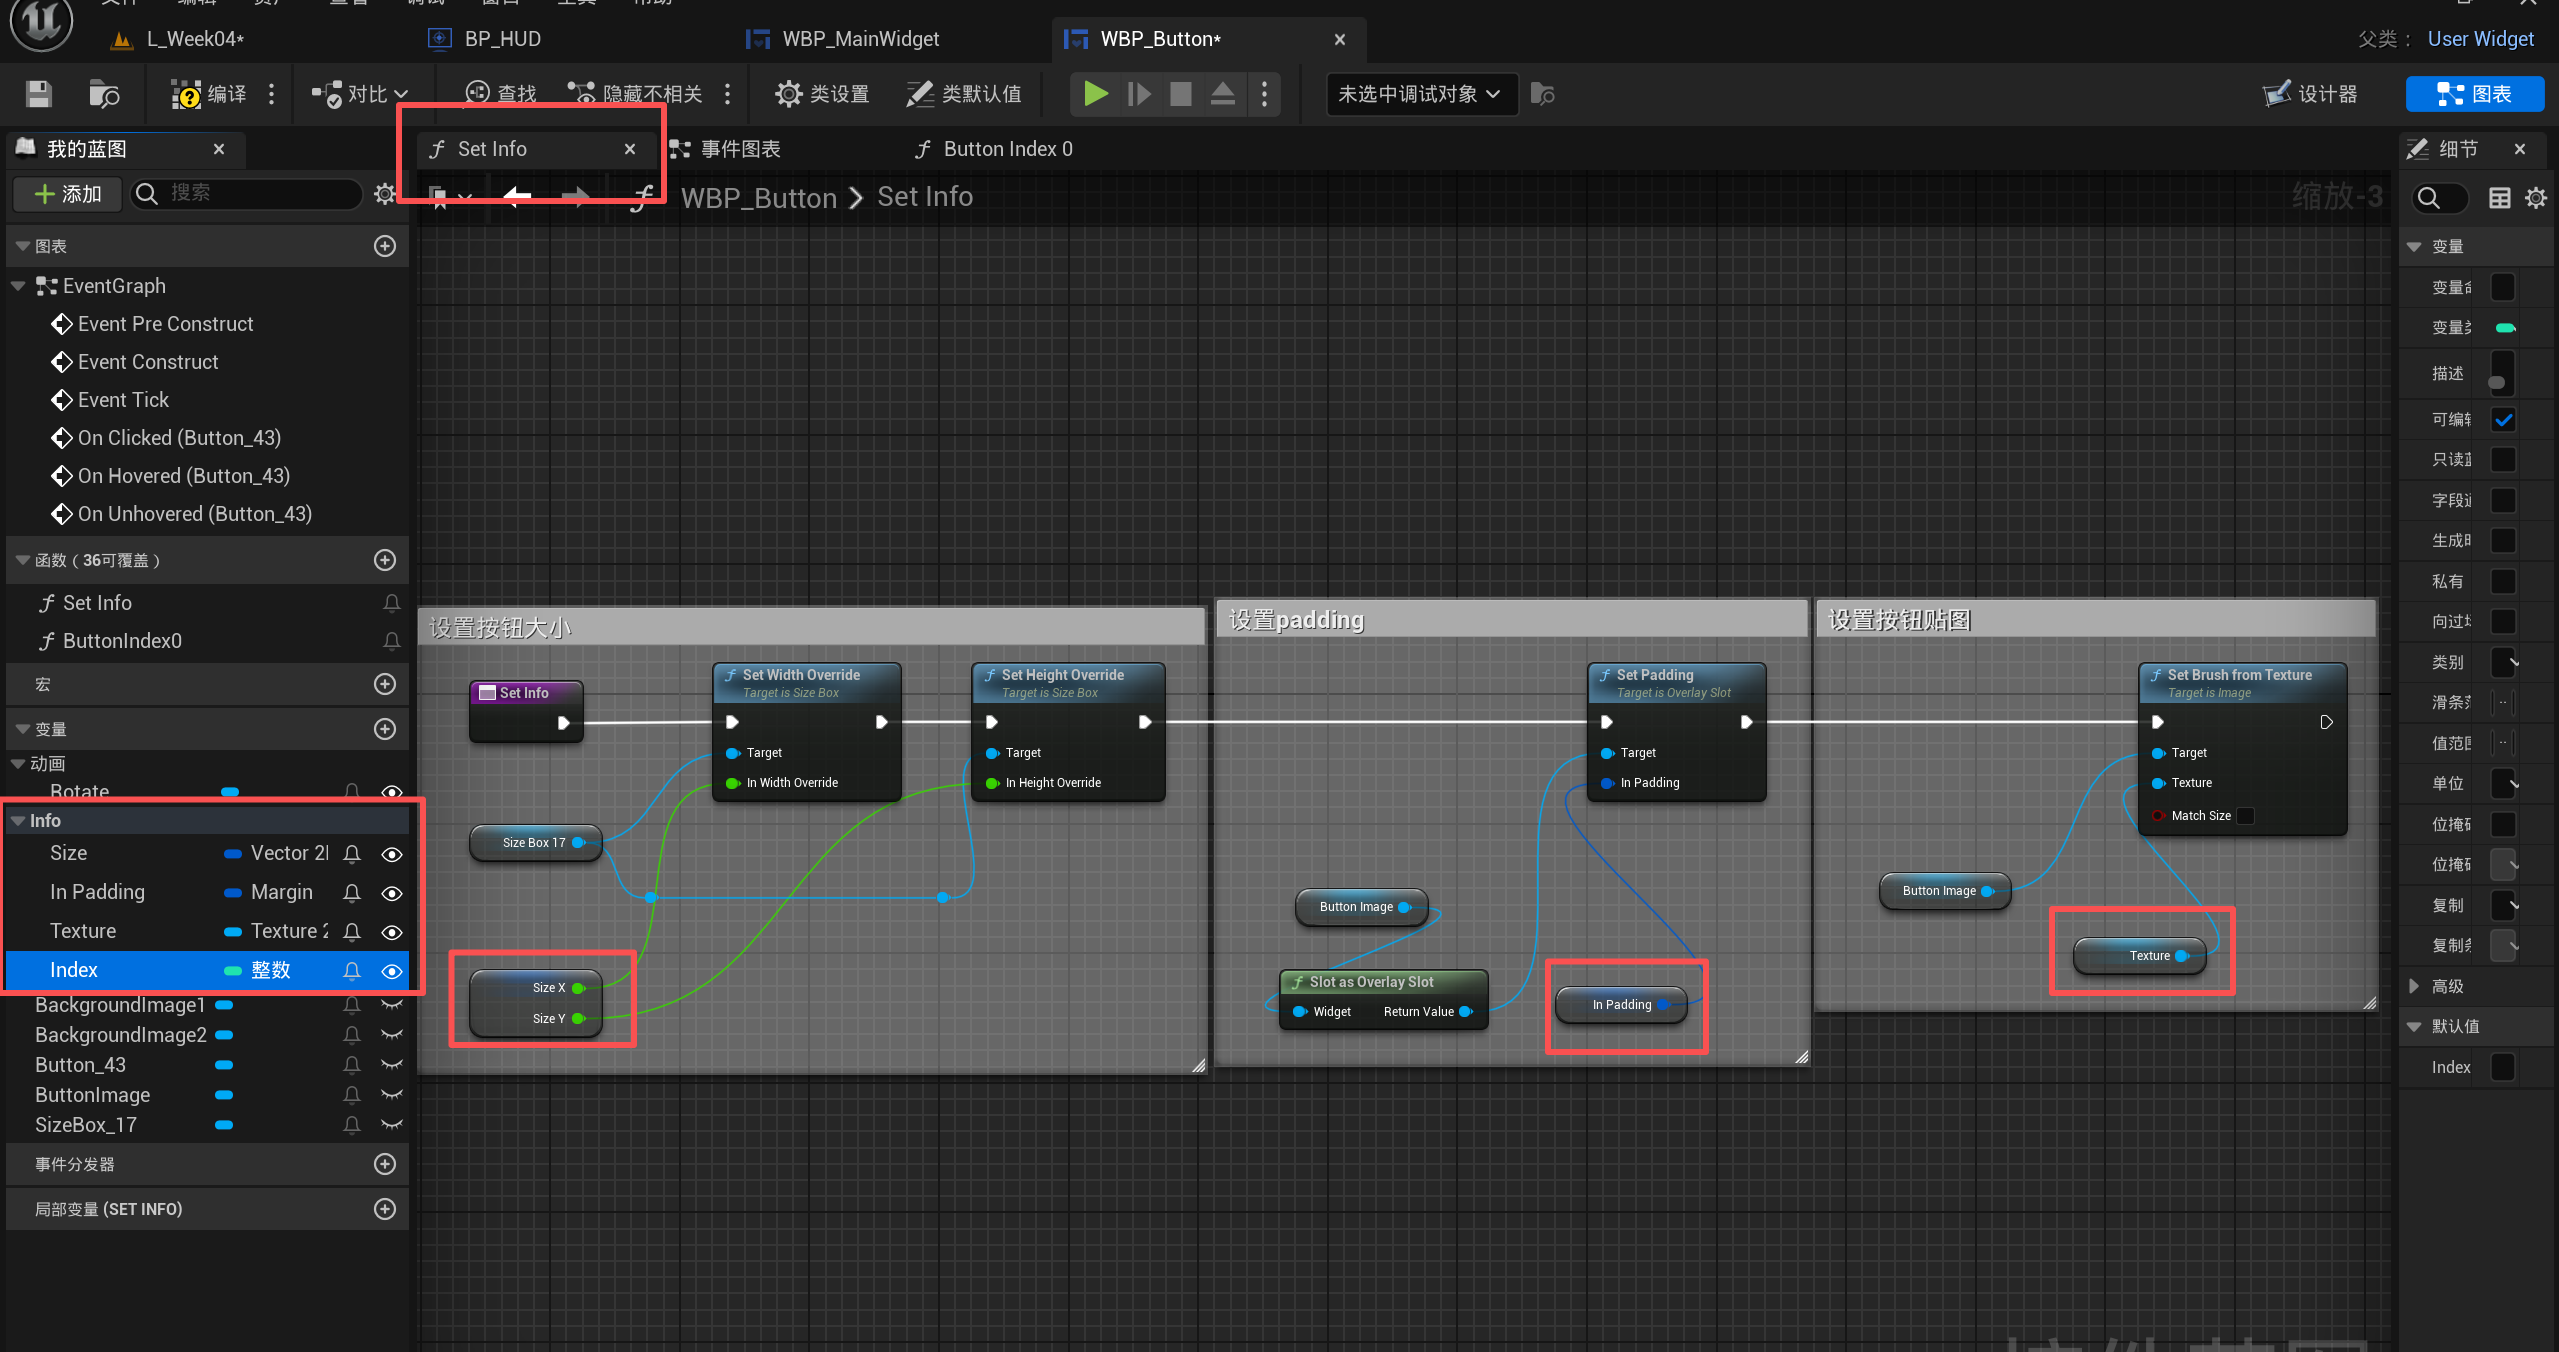
Task: Check the Read Only (只读) checkbox
Action: (2504, 460)
